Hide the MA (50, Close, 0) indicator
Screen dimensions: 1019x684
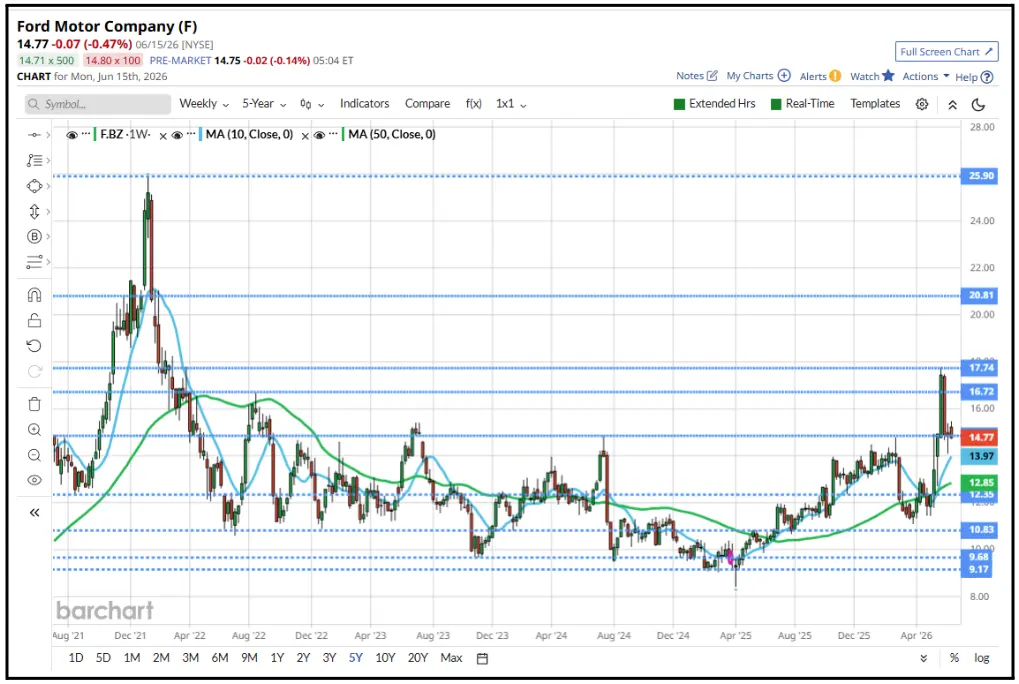click(x=319, y=135)
